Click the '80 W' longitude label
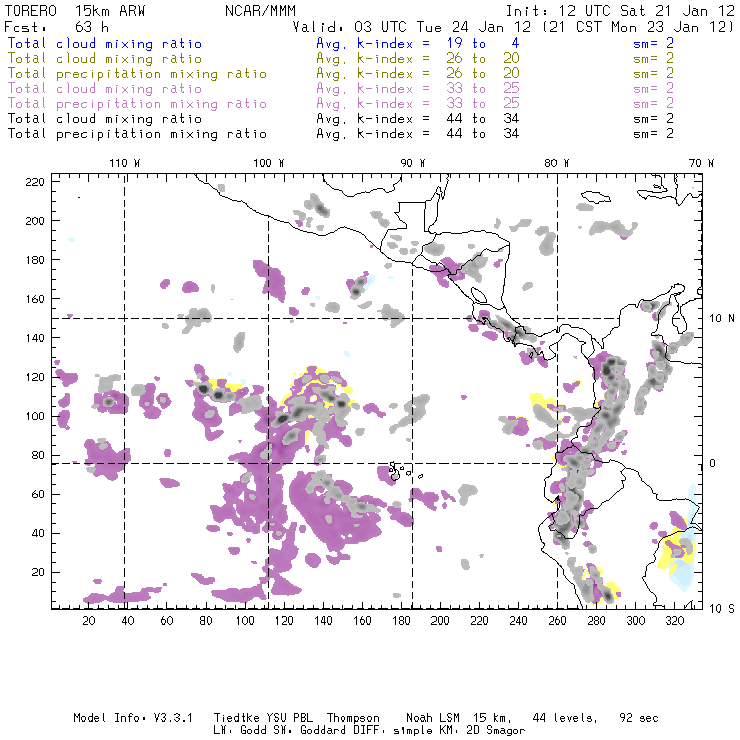 [x=556, y=163]
